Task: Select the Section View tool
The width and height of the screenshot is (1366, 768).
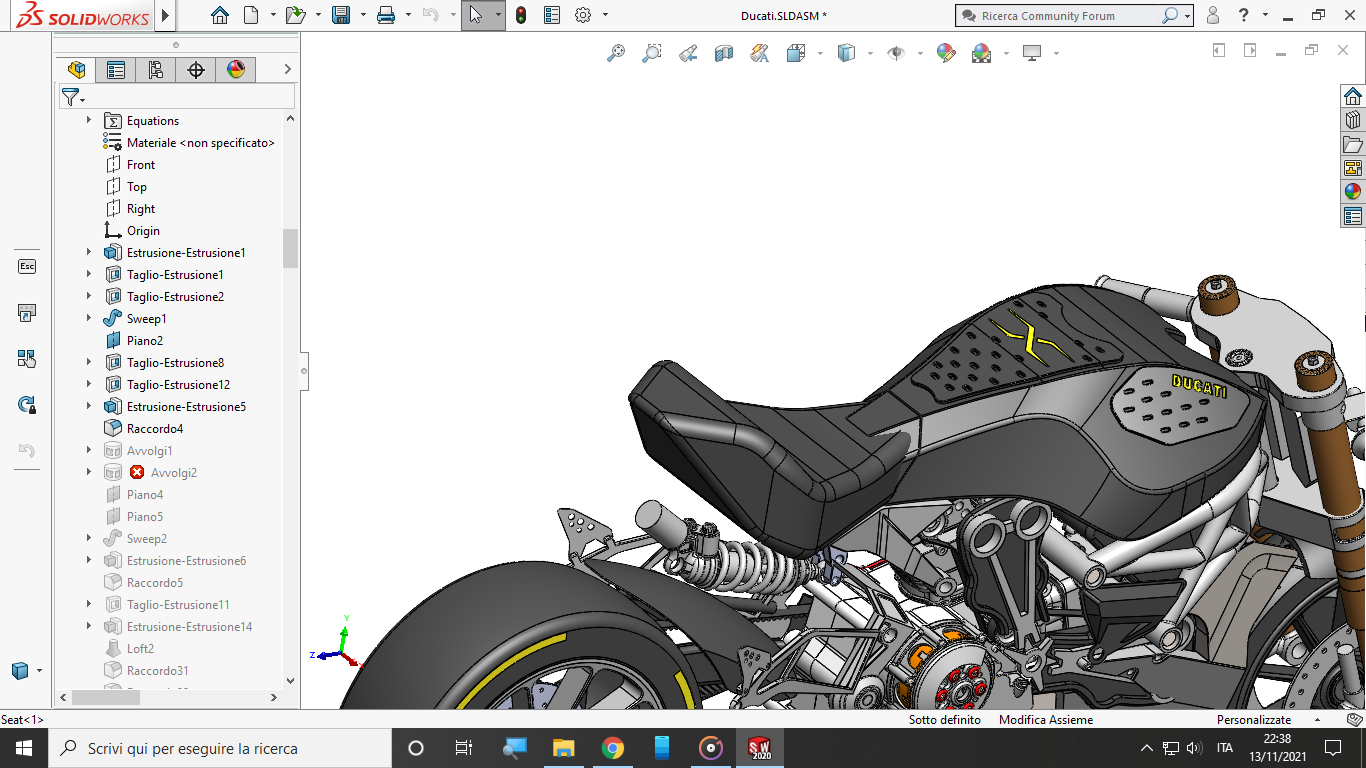Action: (x=724, y=53)
